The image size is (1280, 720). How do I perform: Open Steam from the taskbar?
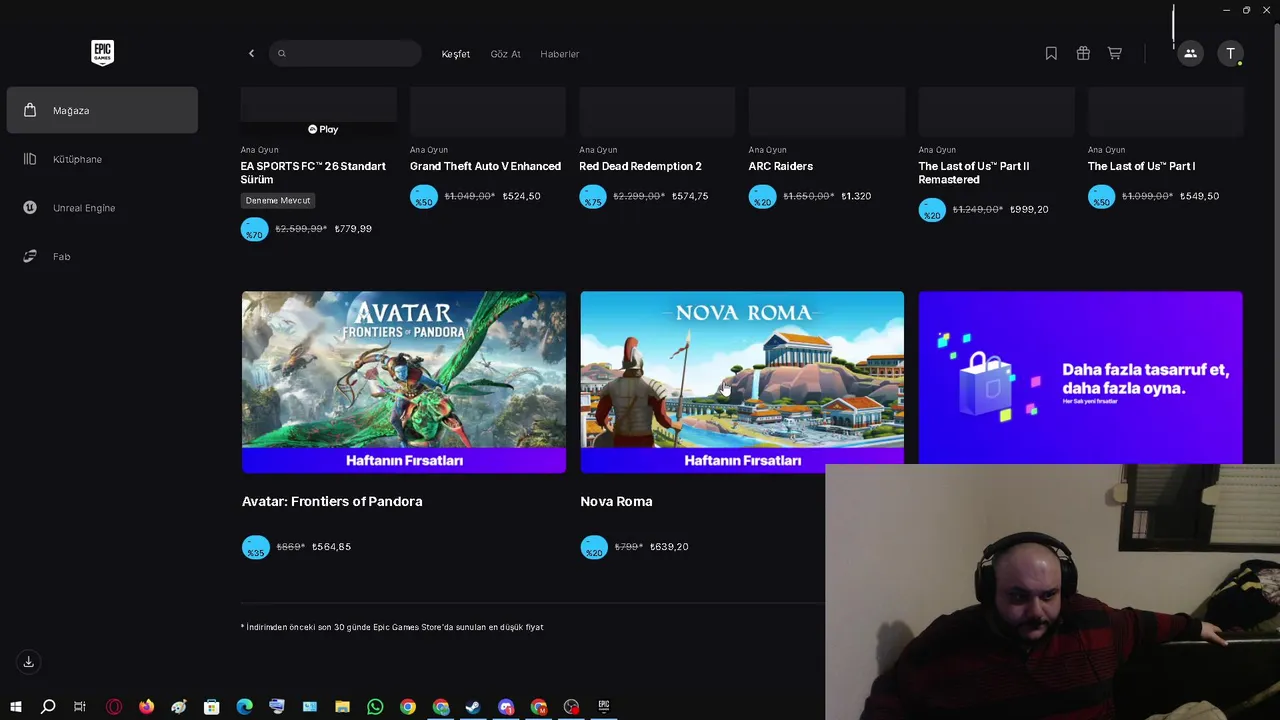click(x=473, y=707)
